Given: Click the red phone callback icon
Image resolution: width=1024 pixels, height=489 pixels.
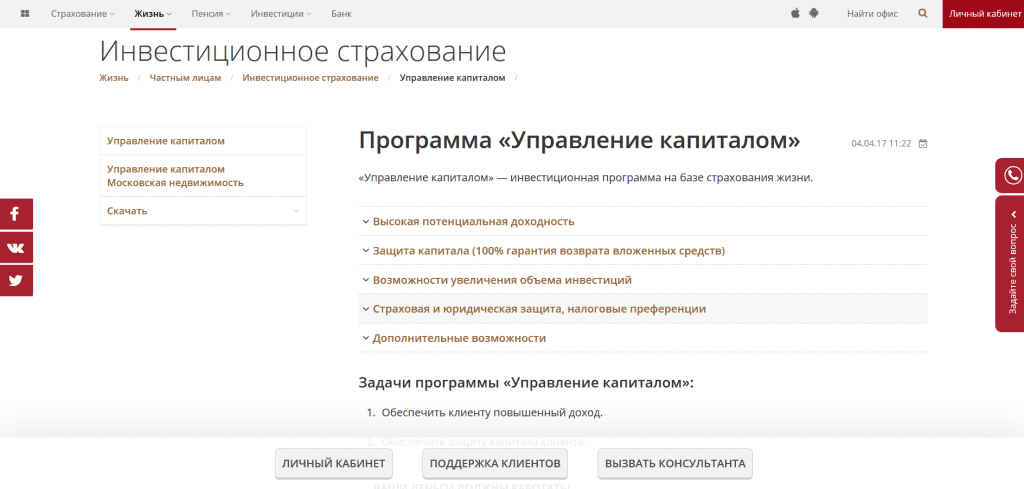Looking at the screenshot, I should pos(1012,175).
